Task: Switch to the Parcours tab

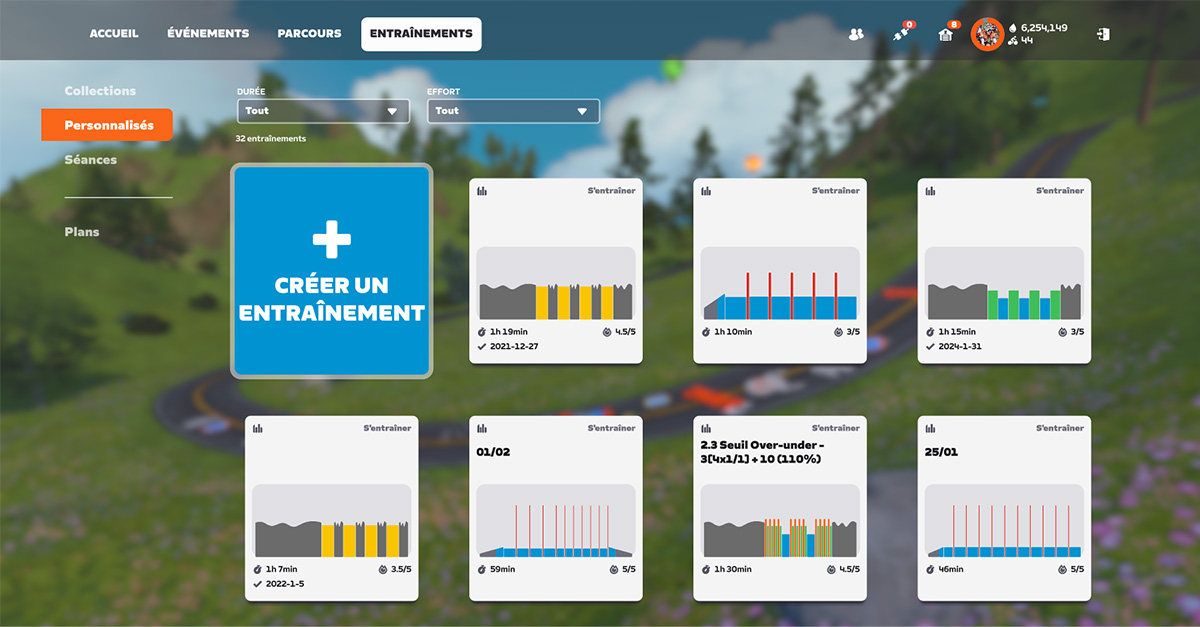Action: click(309, 34)
